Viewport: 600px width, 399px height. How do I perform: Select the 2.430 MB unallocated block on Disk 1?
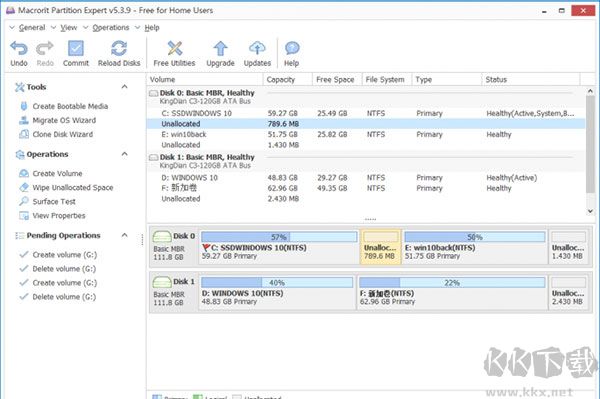[568, 292]
